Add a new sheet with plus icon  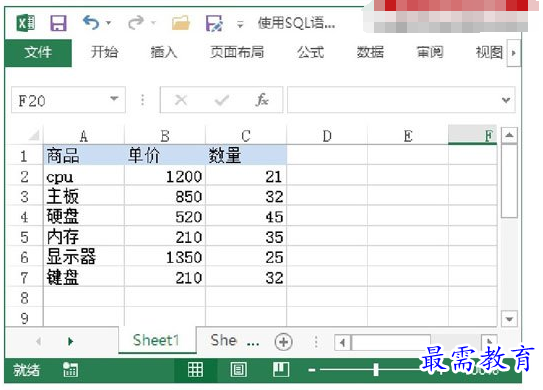[283, 342]
